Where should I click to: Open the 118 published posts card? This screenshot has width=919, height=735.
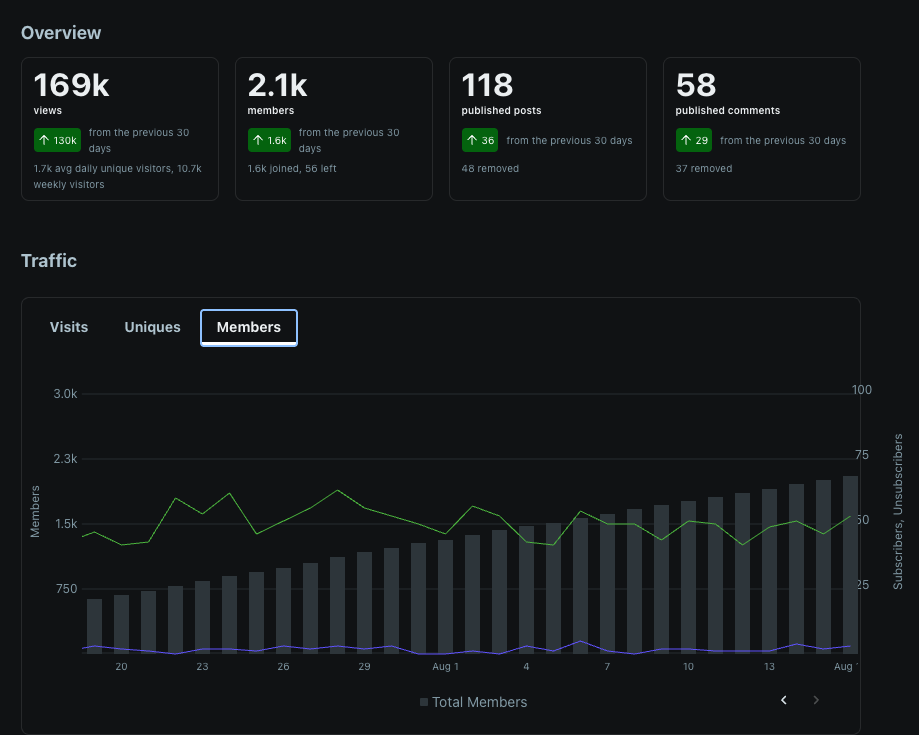tap(547, 129)
